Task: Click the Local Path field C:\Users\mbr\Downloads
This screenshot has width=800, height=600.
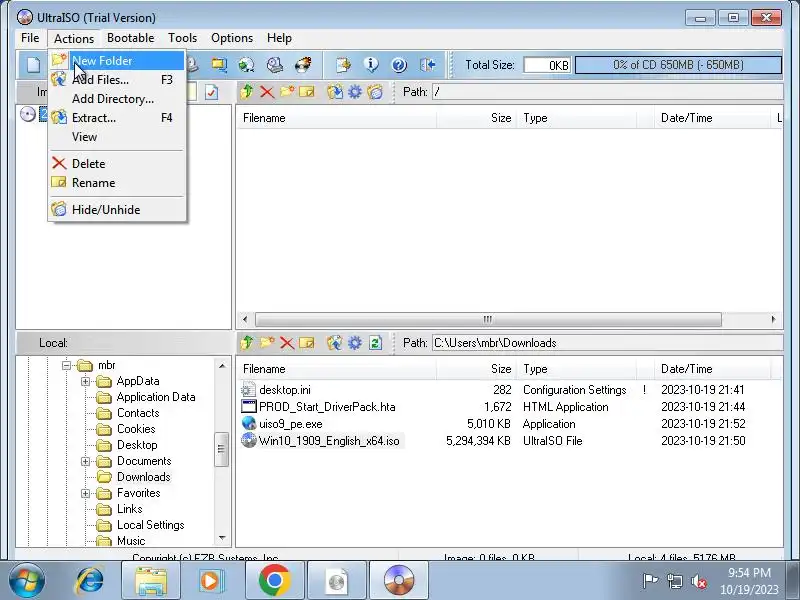Action: pyautogui.click(x=608, y=343)
